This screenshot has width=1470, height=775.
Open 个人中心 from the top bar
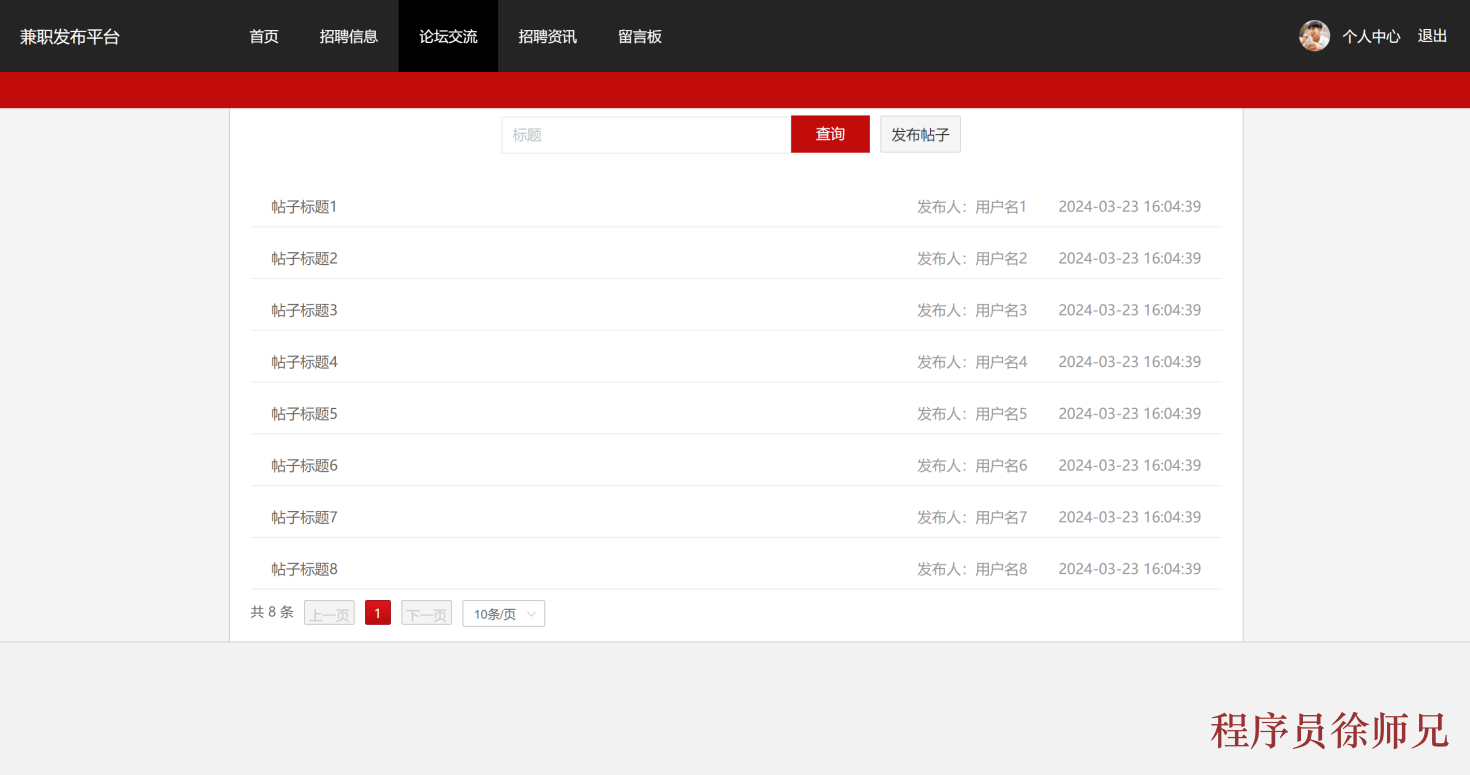pos(1371,36)
